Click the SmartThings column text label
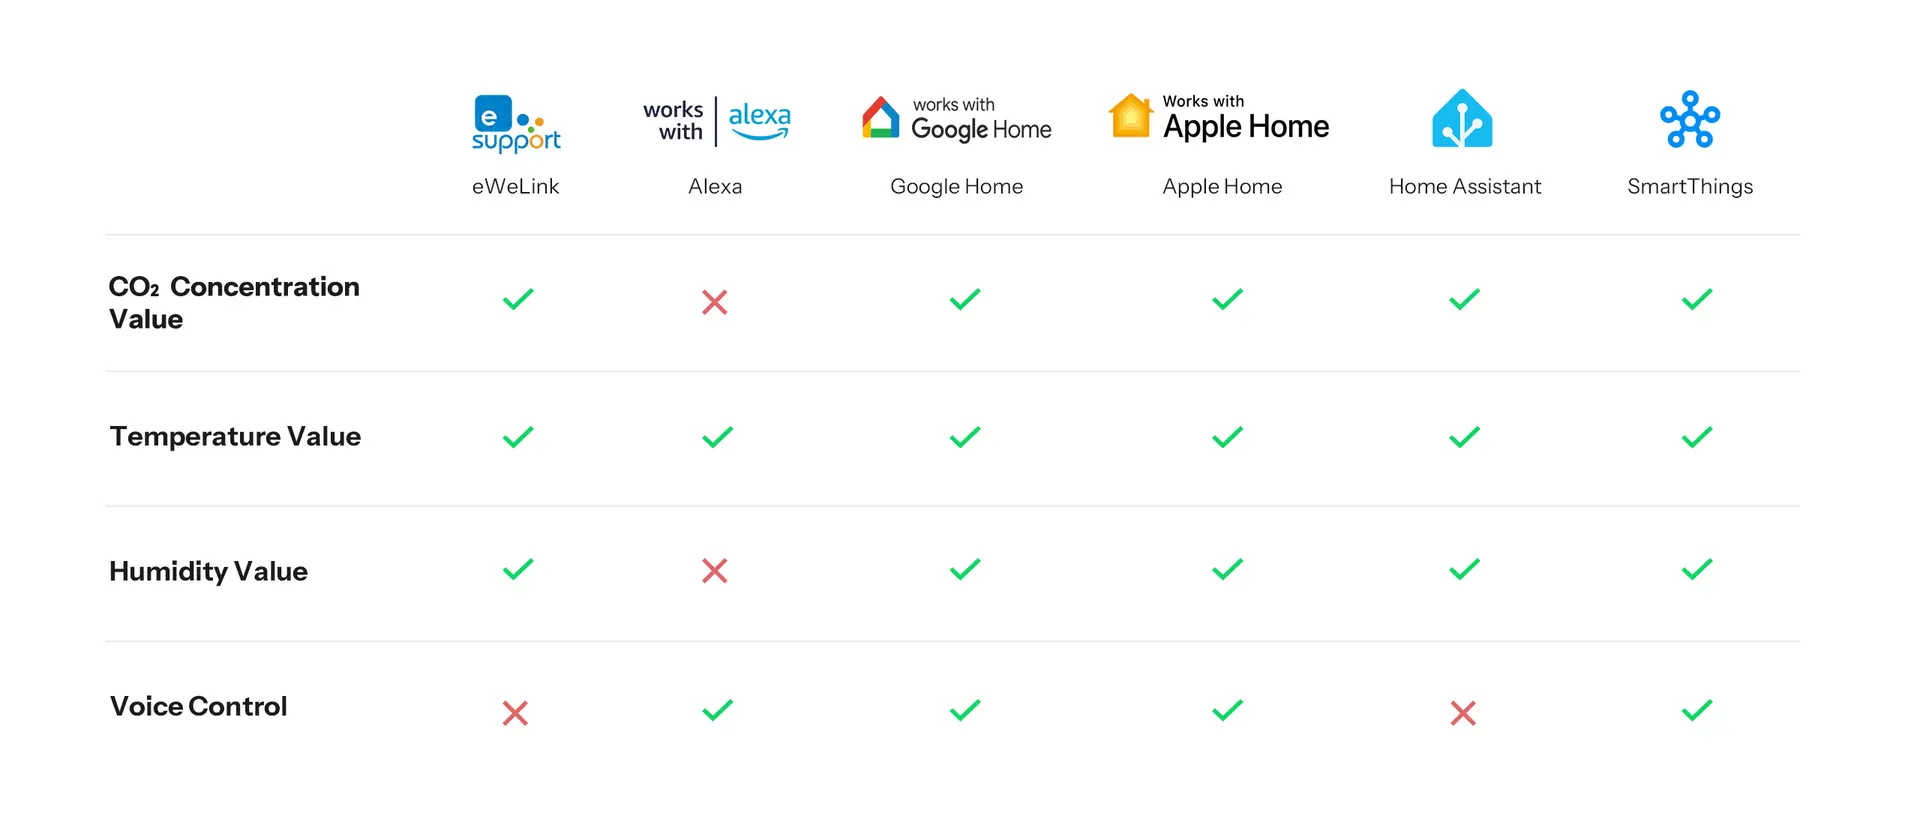Screen dimensions: 1920x840 (x=1690, y=187)
